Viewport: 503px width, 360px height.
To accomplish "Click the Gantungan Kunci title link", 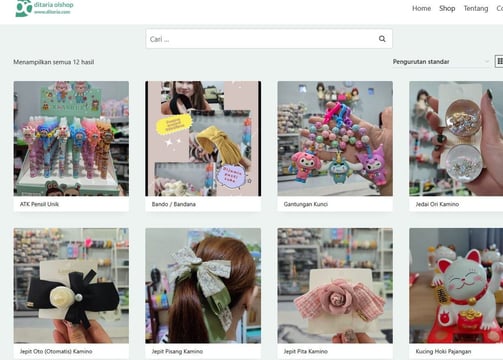I will click(306, 204).
